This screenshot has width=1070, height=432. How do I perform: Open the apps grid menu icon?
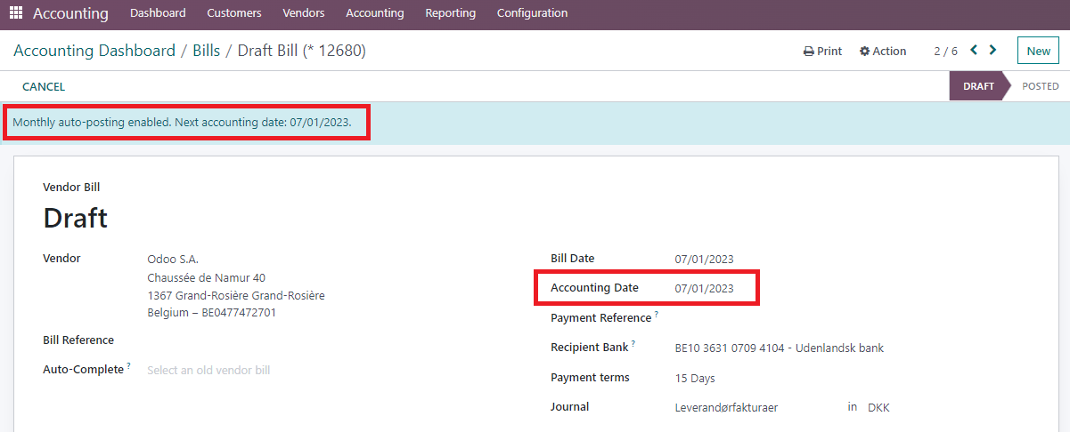tap(16, 13)
